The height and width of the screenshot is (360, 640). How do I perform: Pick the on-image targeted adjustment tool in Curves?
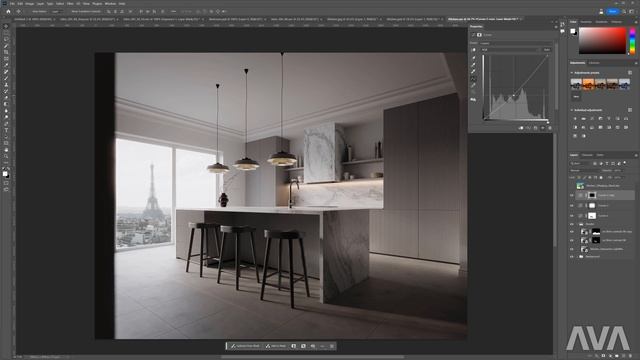pos(473,50)
